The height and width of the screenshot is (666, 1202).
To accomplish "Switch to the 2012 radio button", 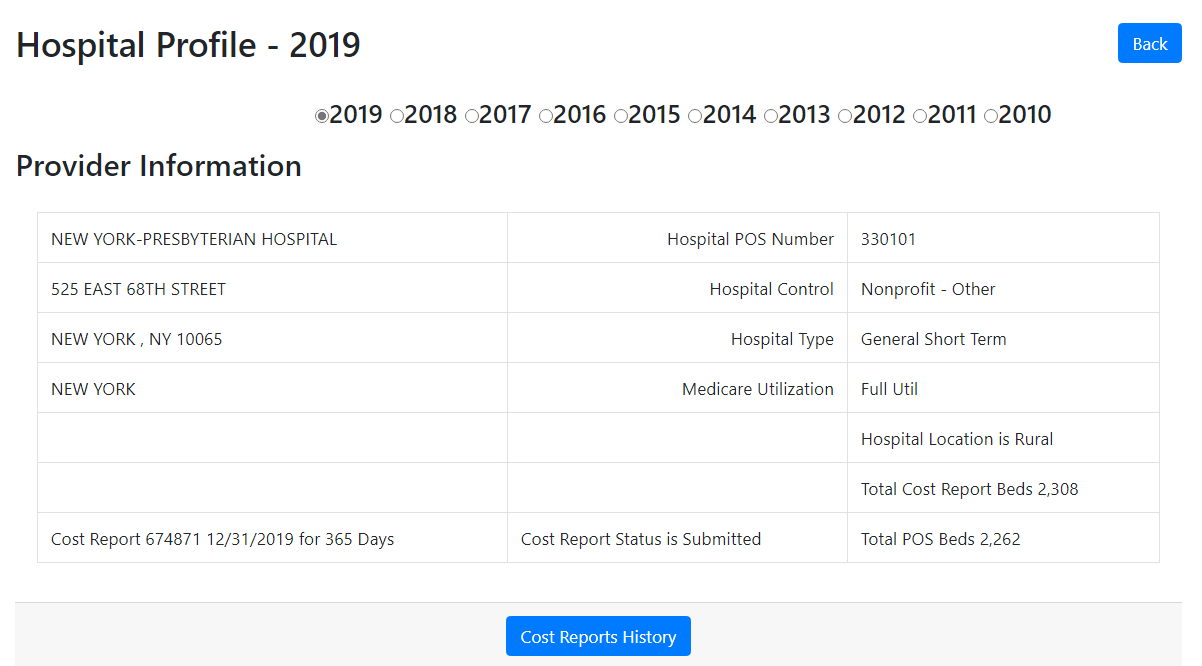I will [x=845, y=116].
